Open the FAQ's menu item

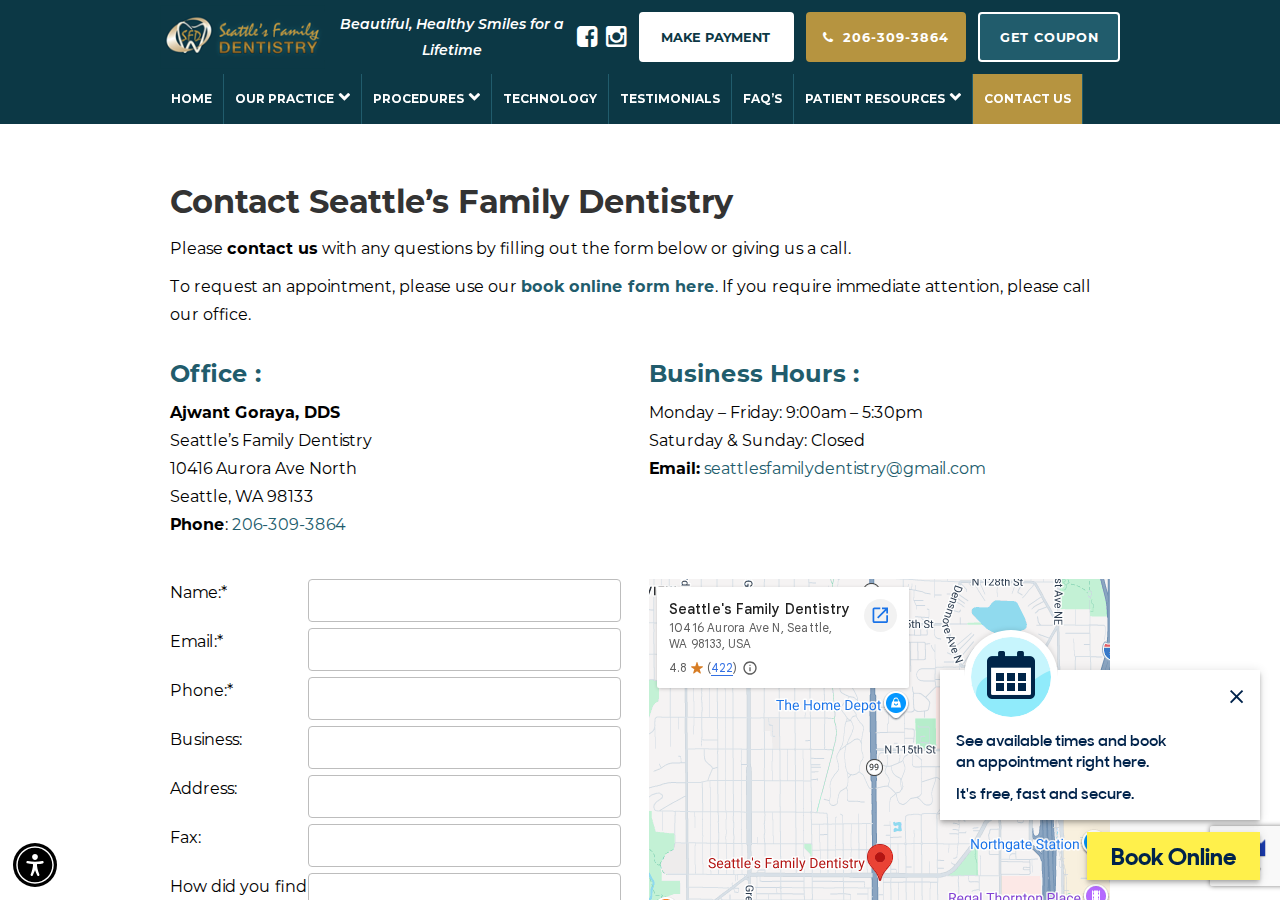click(762, 99)
